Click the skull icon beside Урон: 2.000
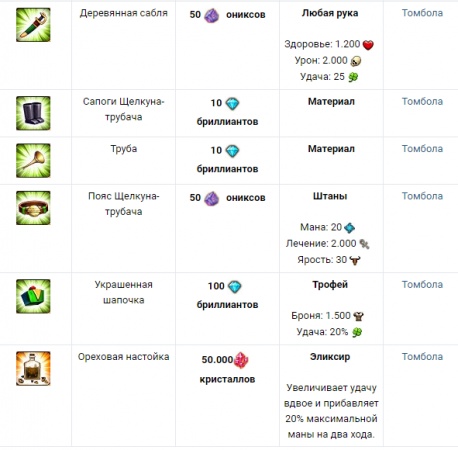 pyautogui.click(x=356, y=61)
